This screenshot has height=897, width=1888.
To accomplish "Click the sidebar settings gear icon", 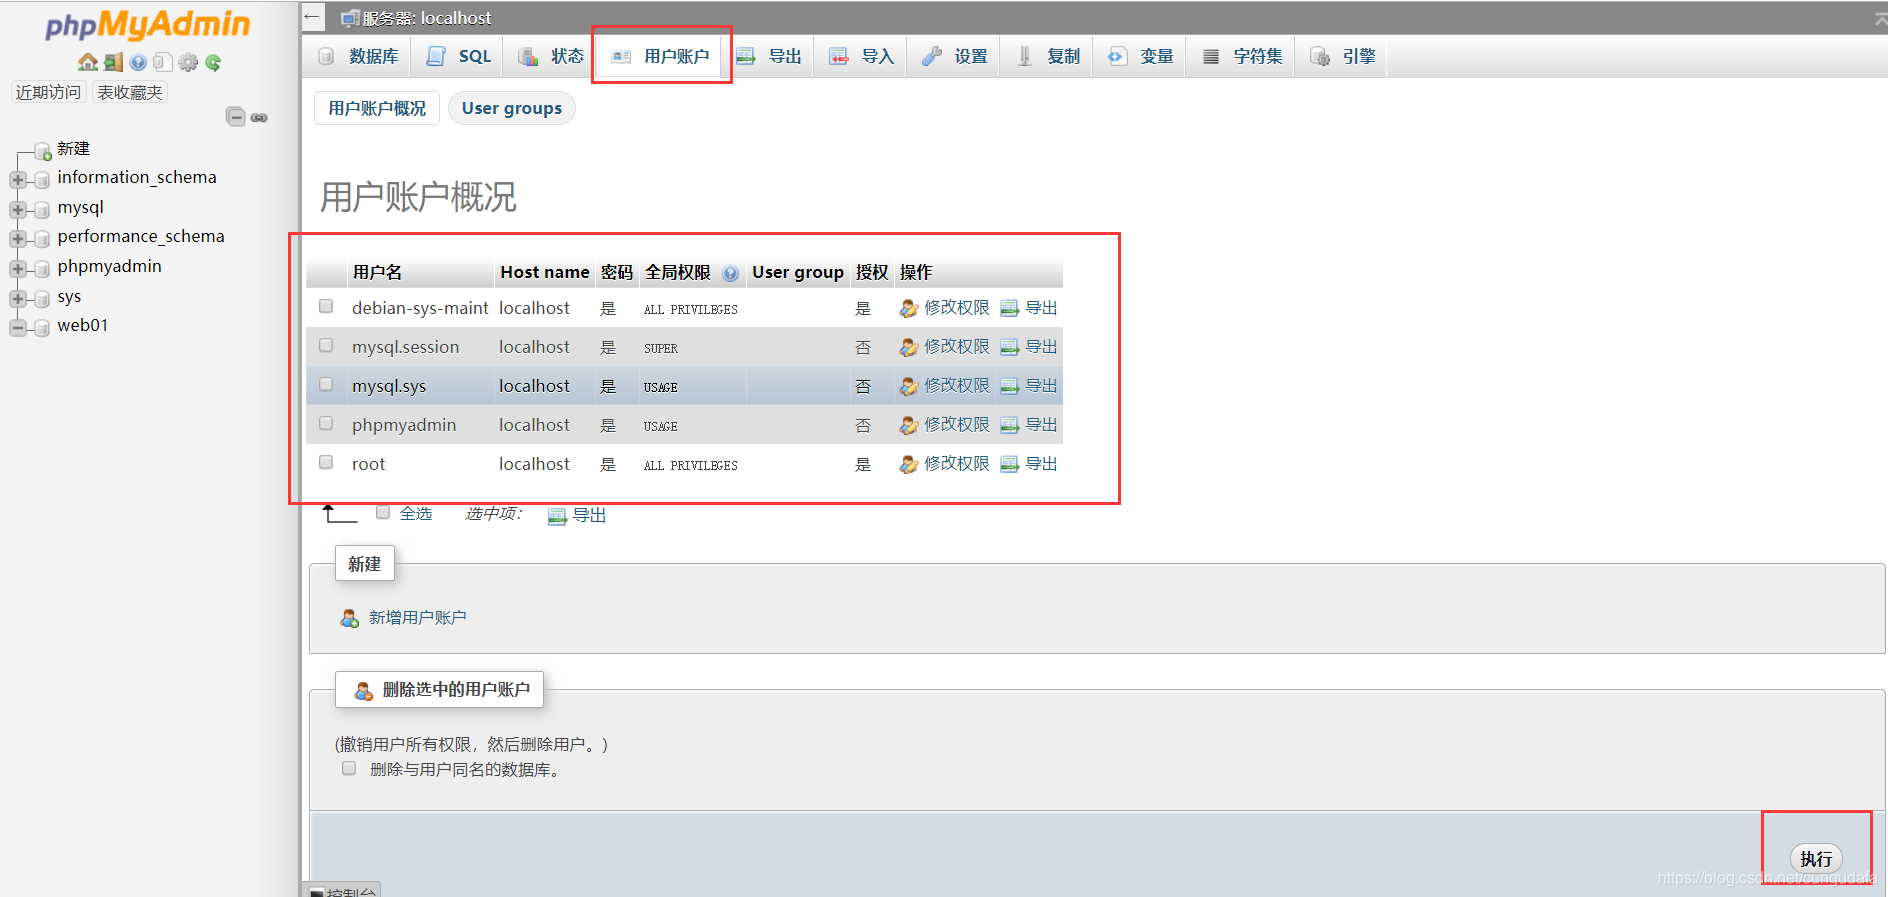I will point(188,62).
